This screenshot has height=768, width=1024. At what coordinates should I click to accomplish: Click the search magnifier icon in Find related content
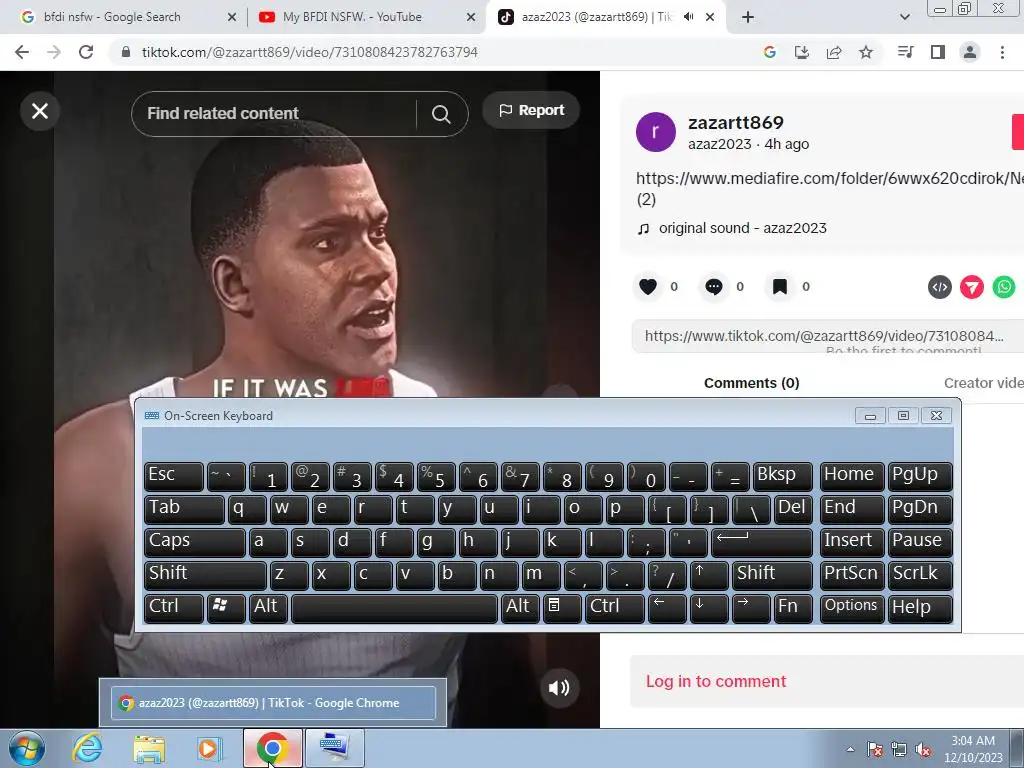click(x=441, y=114)
